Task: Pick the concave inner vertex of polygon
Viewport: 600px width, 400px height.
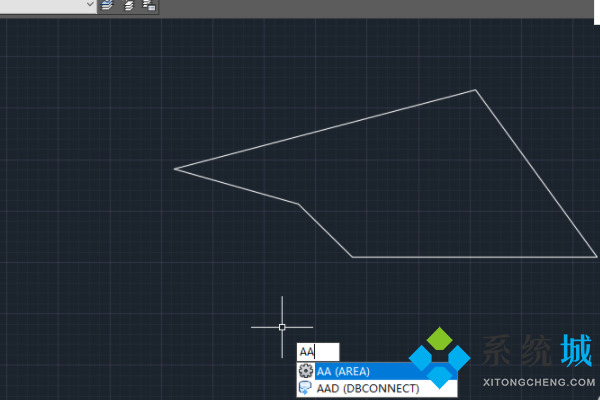Action: (299, 204)
